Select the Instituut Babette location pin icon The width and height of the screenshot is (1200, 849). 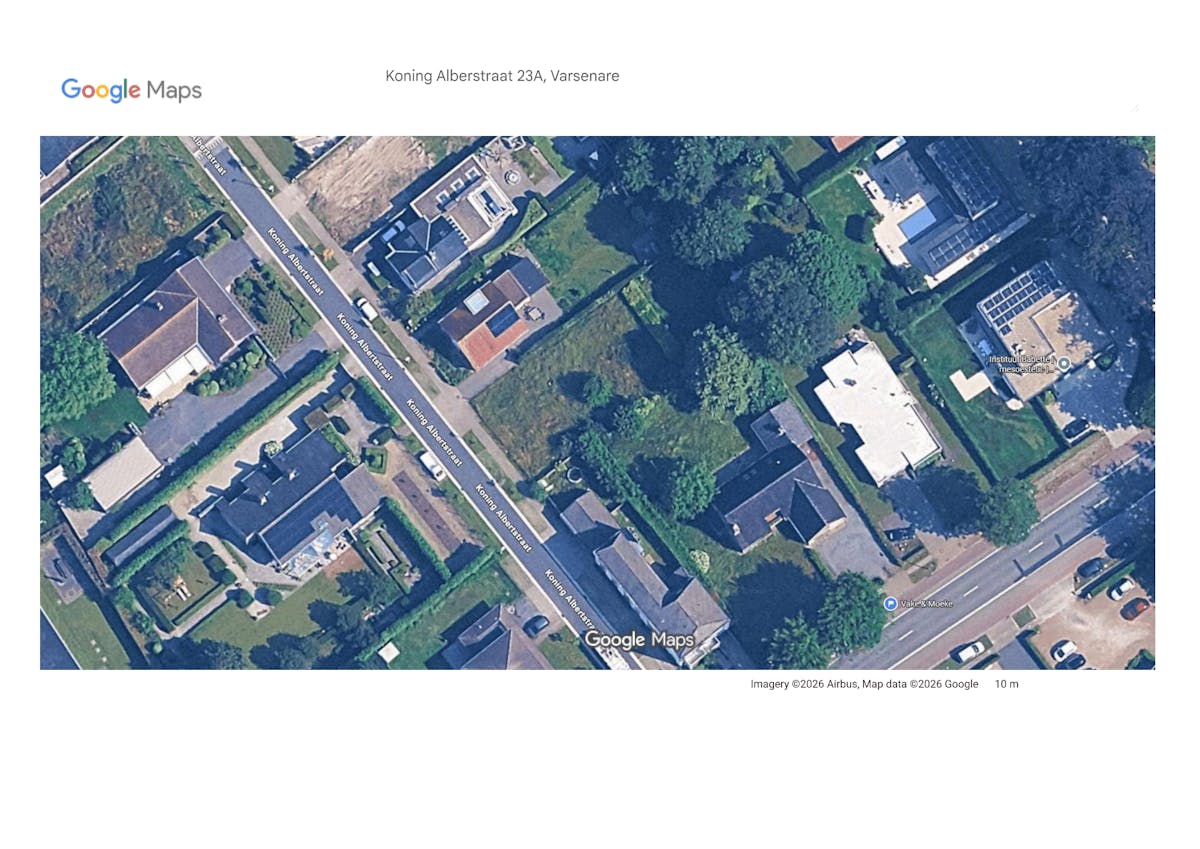1064,363
